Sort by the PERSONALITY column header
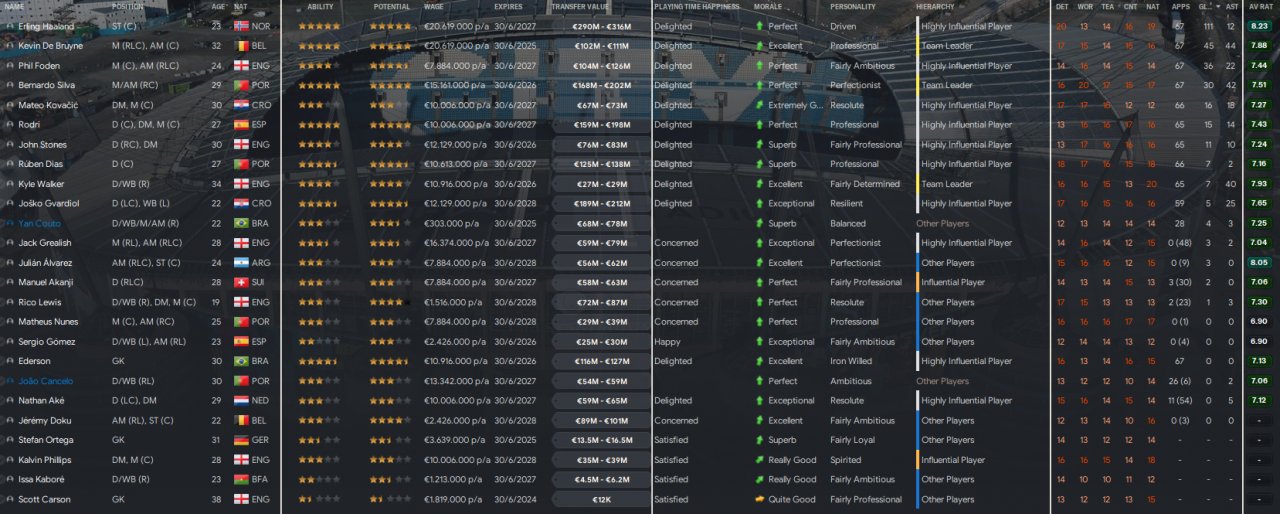1280x514 pixels. pos(853,6)
